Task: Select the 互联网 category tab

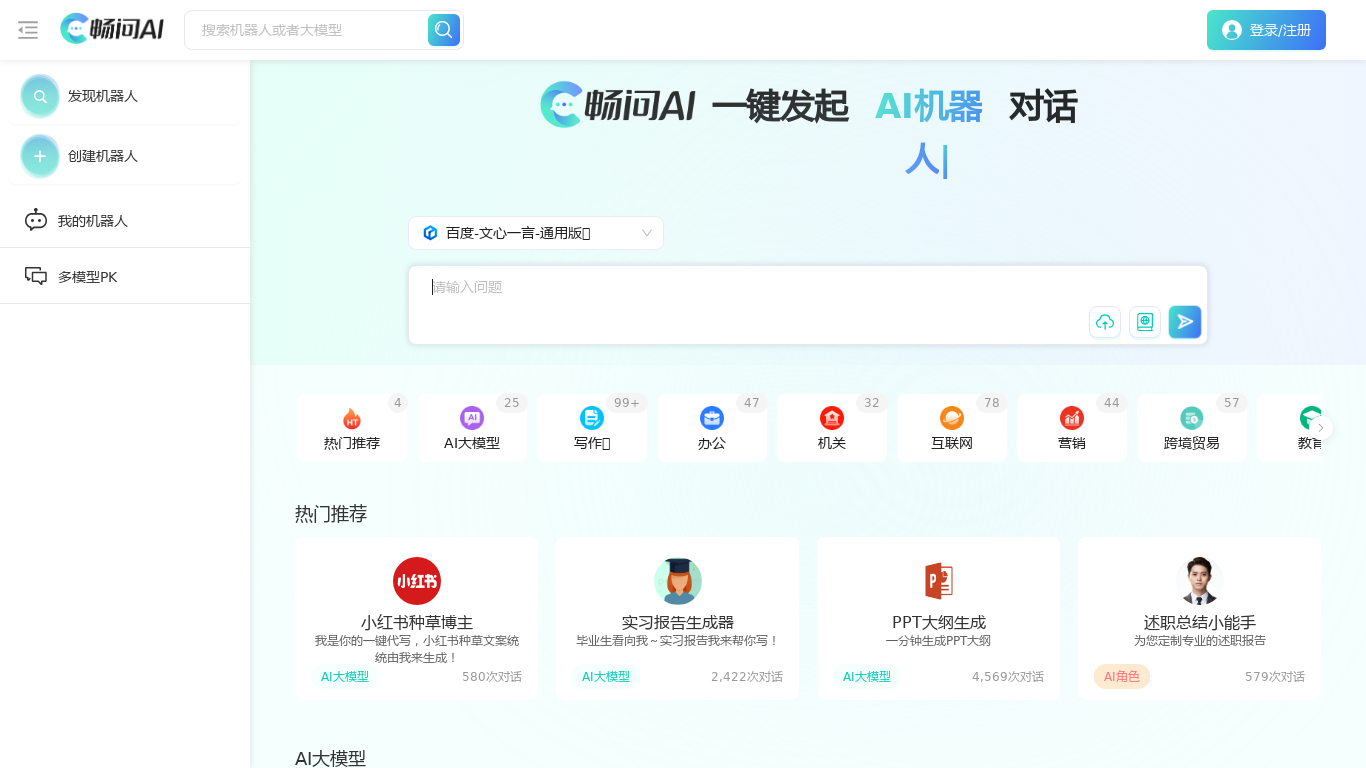Action: [x=952, y=428]
